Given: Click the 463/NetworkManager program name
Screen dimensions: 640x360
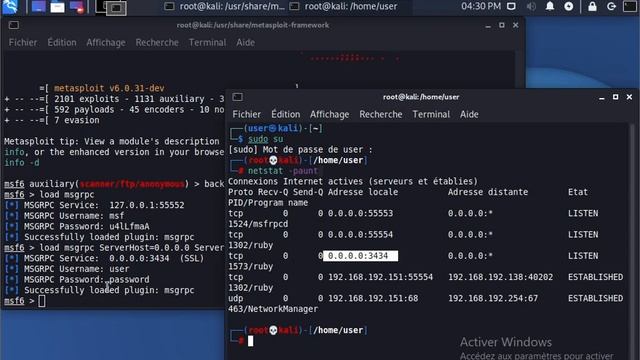Looking at the screenshot, I should point(273,309).
